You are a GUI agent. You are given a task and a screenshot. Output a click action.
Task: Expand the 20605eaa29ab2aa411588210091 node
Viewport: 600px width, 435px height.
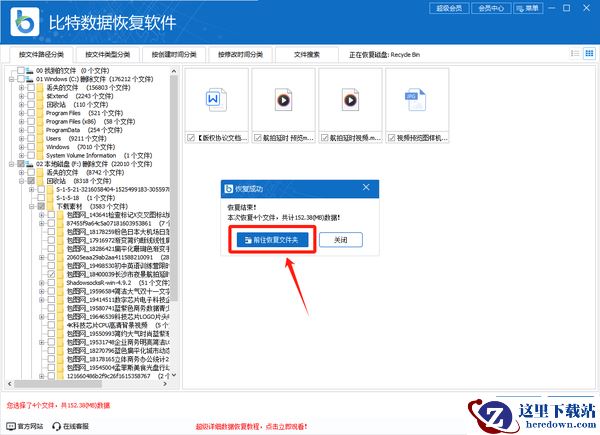point(41,257)
